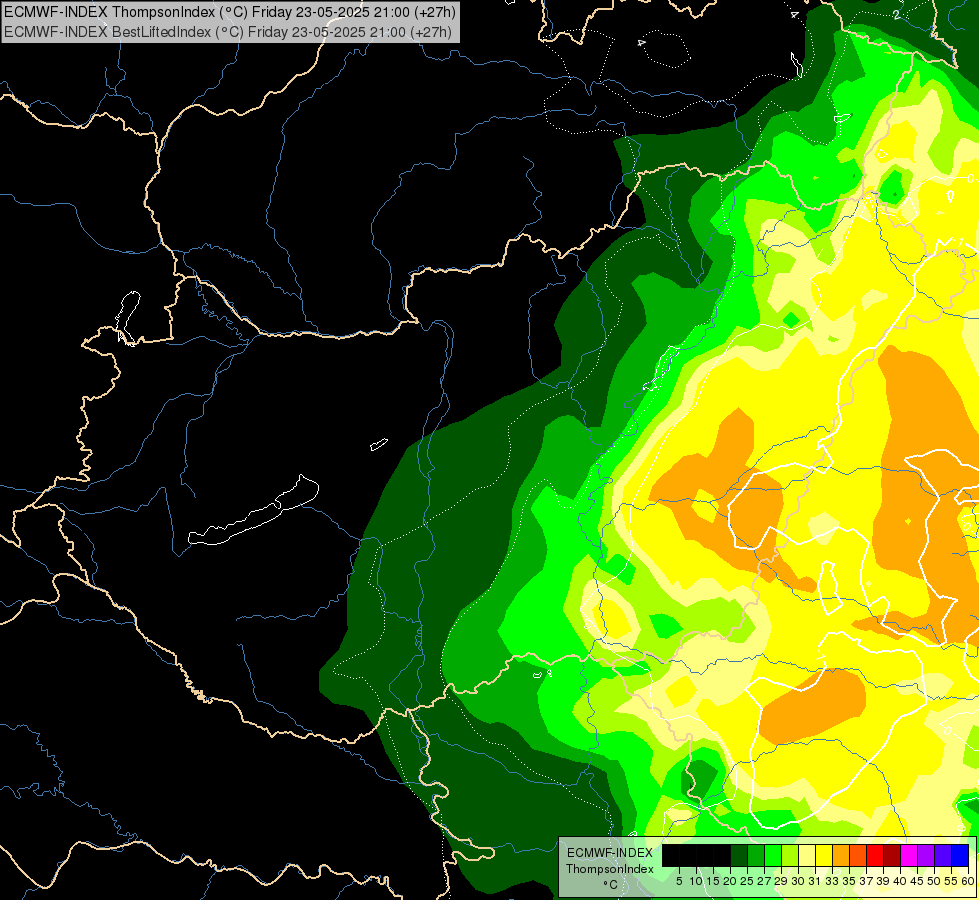The width and height of the screenshot is (979, 900).
Task: Select the purple 45-50 legend swatch
Action: 926,855
